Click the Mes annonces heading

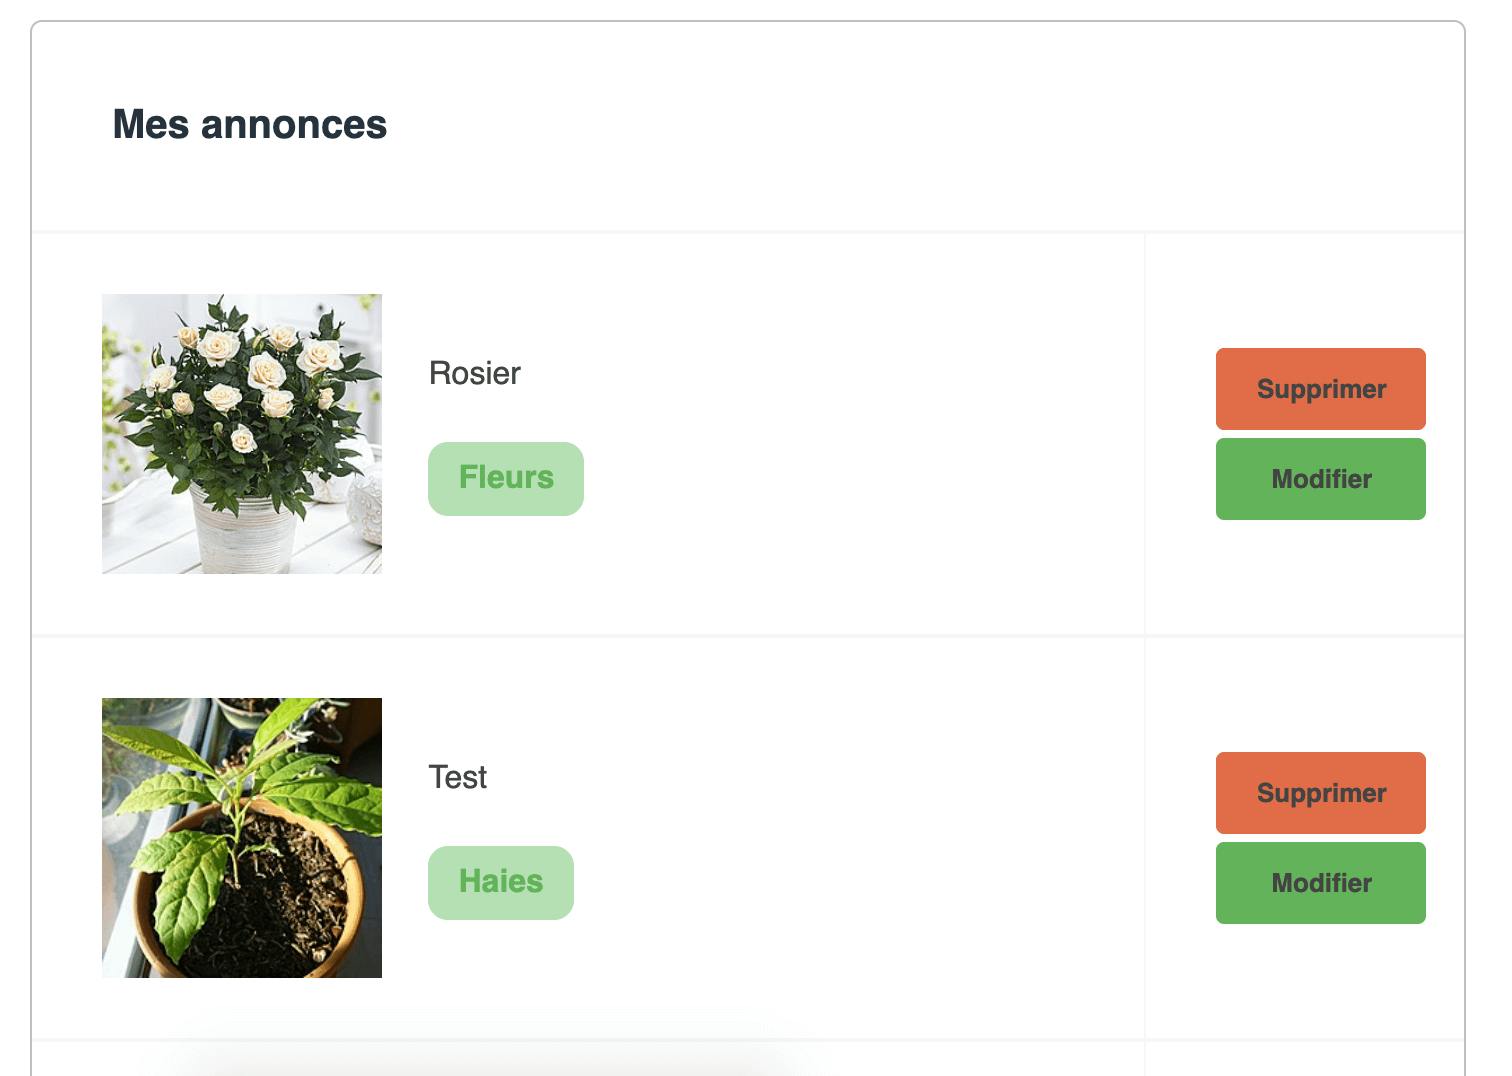(250, 124)
